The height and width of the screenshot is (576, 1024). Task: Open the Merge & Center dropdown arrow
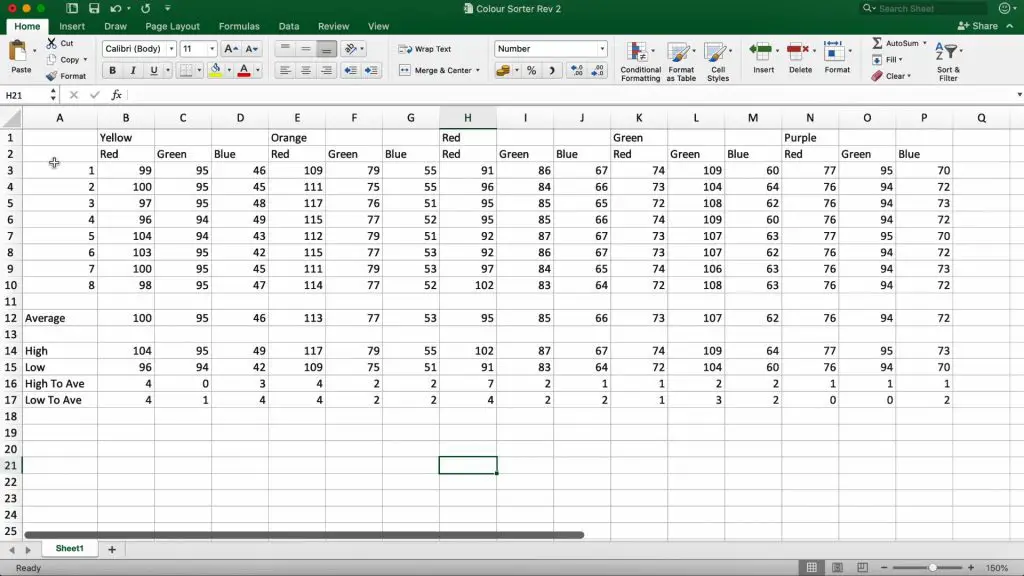point(478,71)
